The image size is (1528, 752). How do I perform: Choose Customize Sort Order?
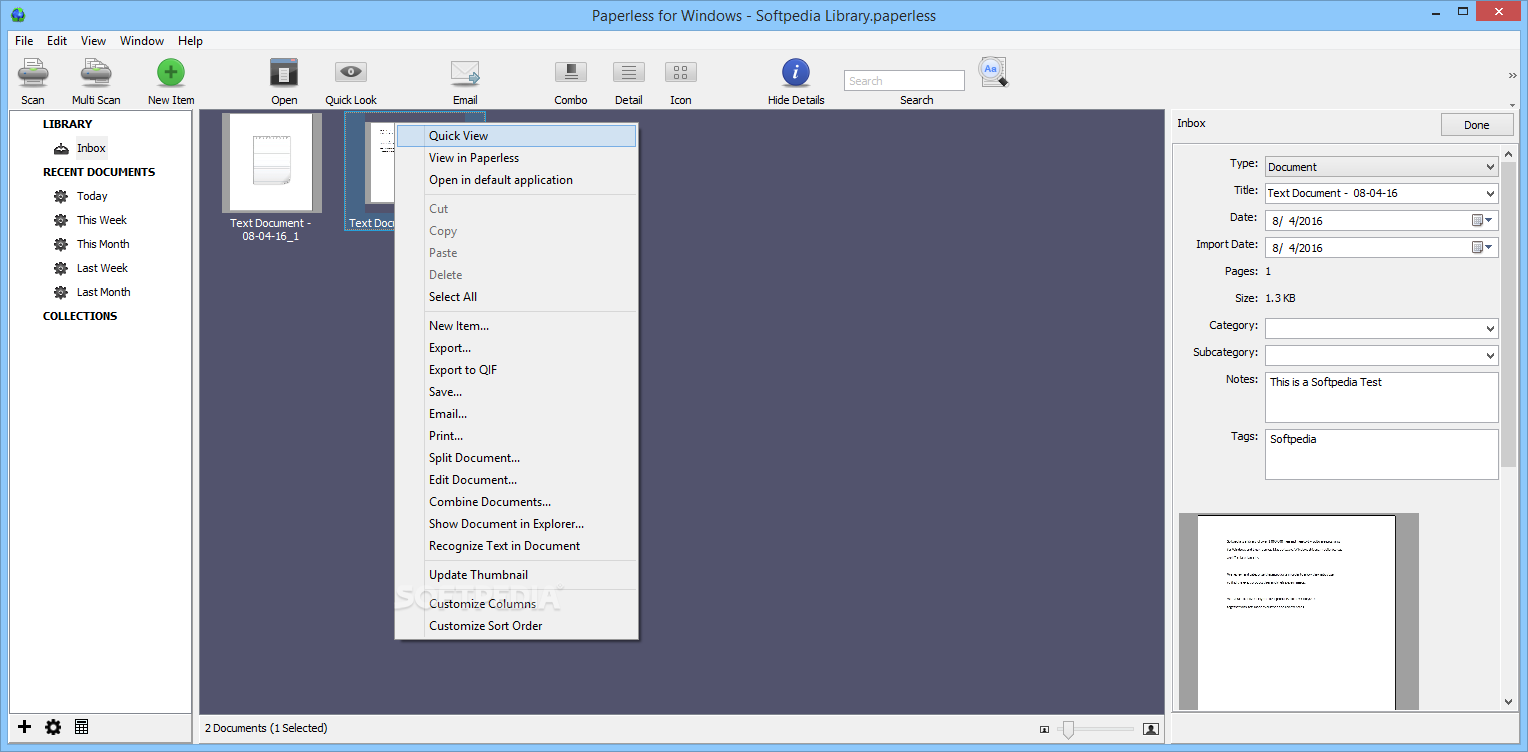point(517,626)
